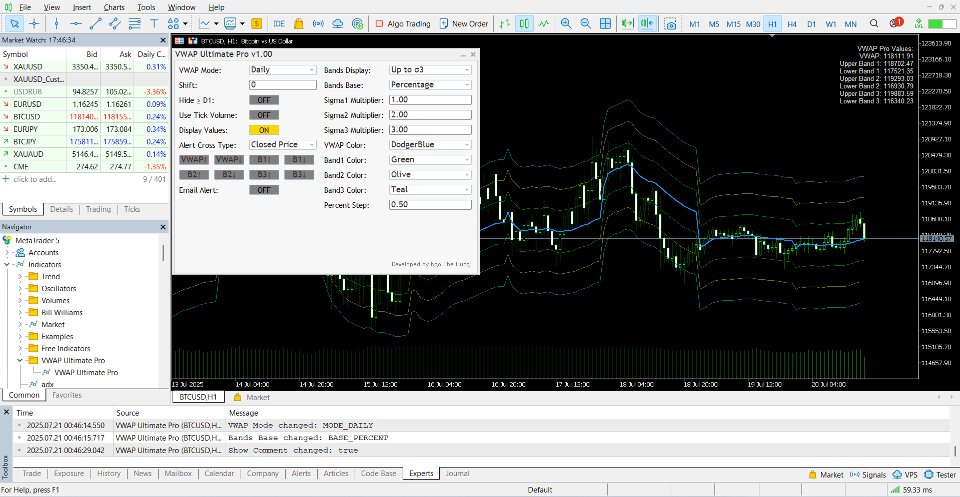This screenshot has height=497, width=960.
Task: Draw a vertical line on chart
Action: click(x=56, y=23)
